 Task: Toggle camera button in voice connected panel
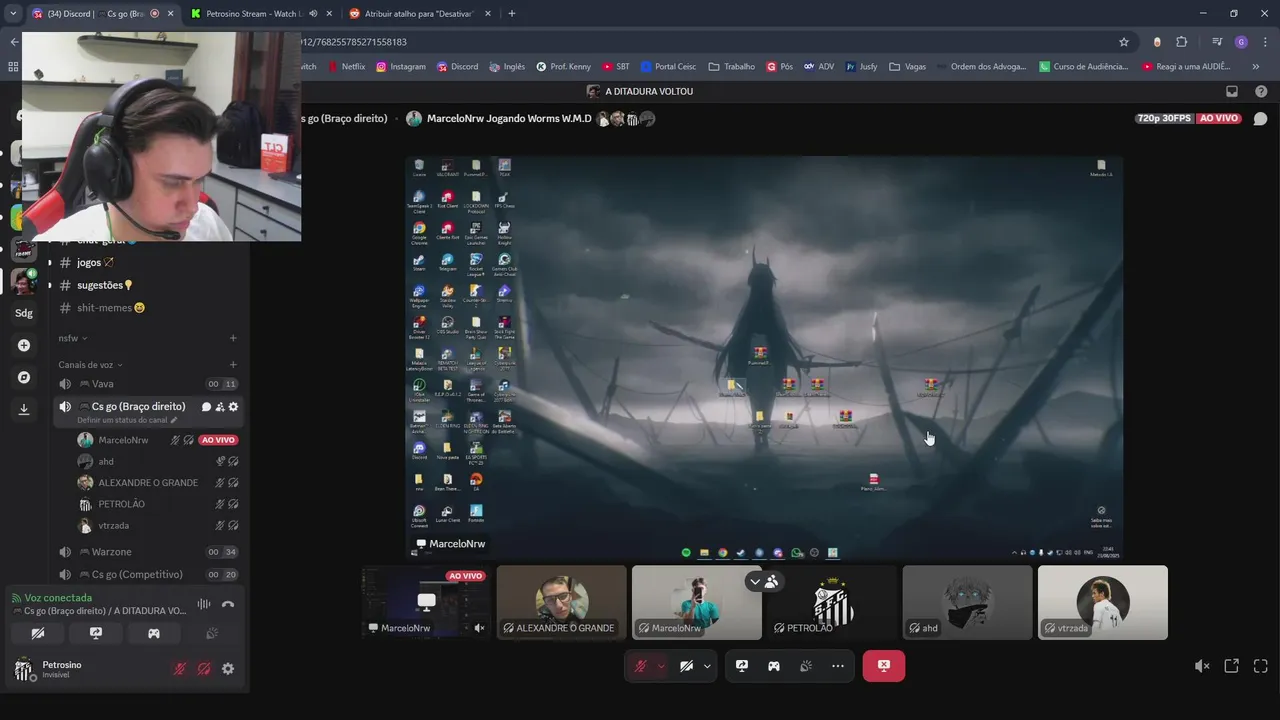coord(38,633)
